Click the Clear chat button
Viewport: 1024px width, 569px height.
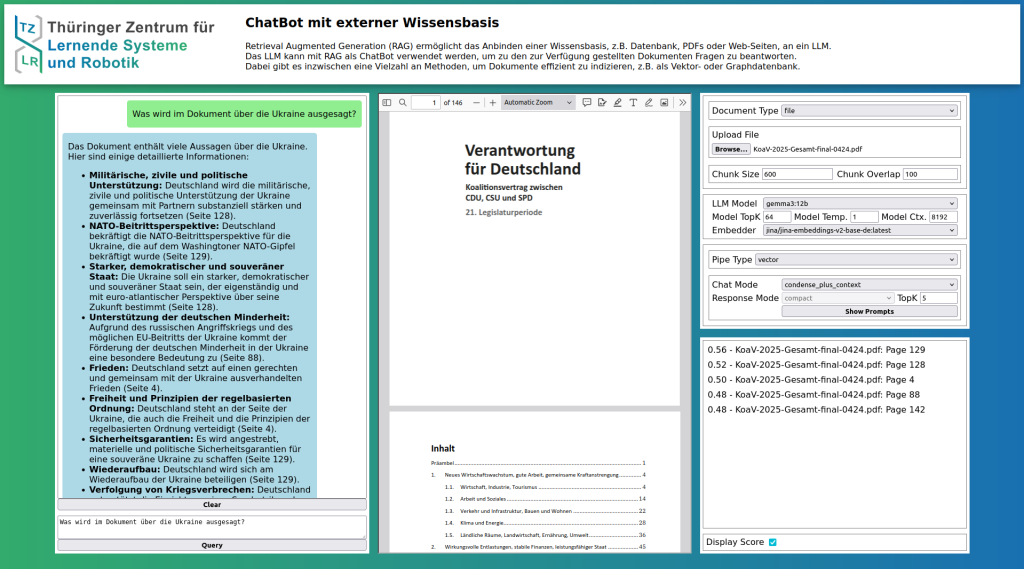(212, 505)
